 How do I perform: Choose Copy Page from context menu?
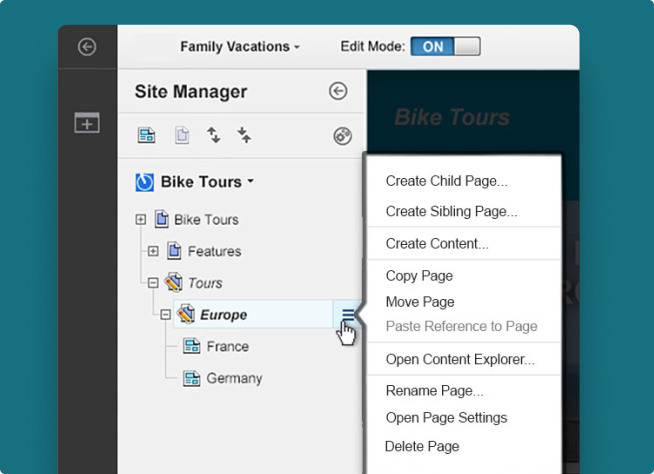419,276
